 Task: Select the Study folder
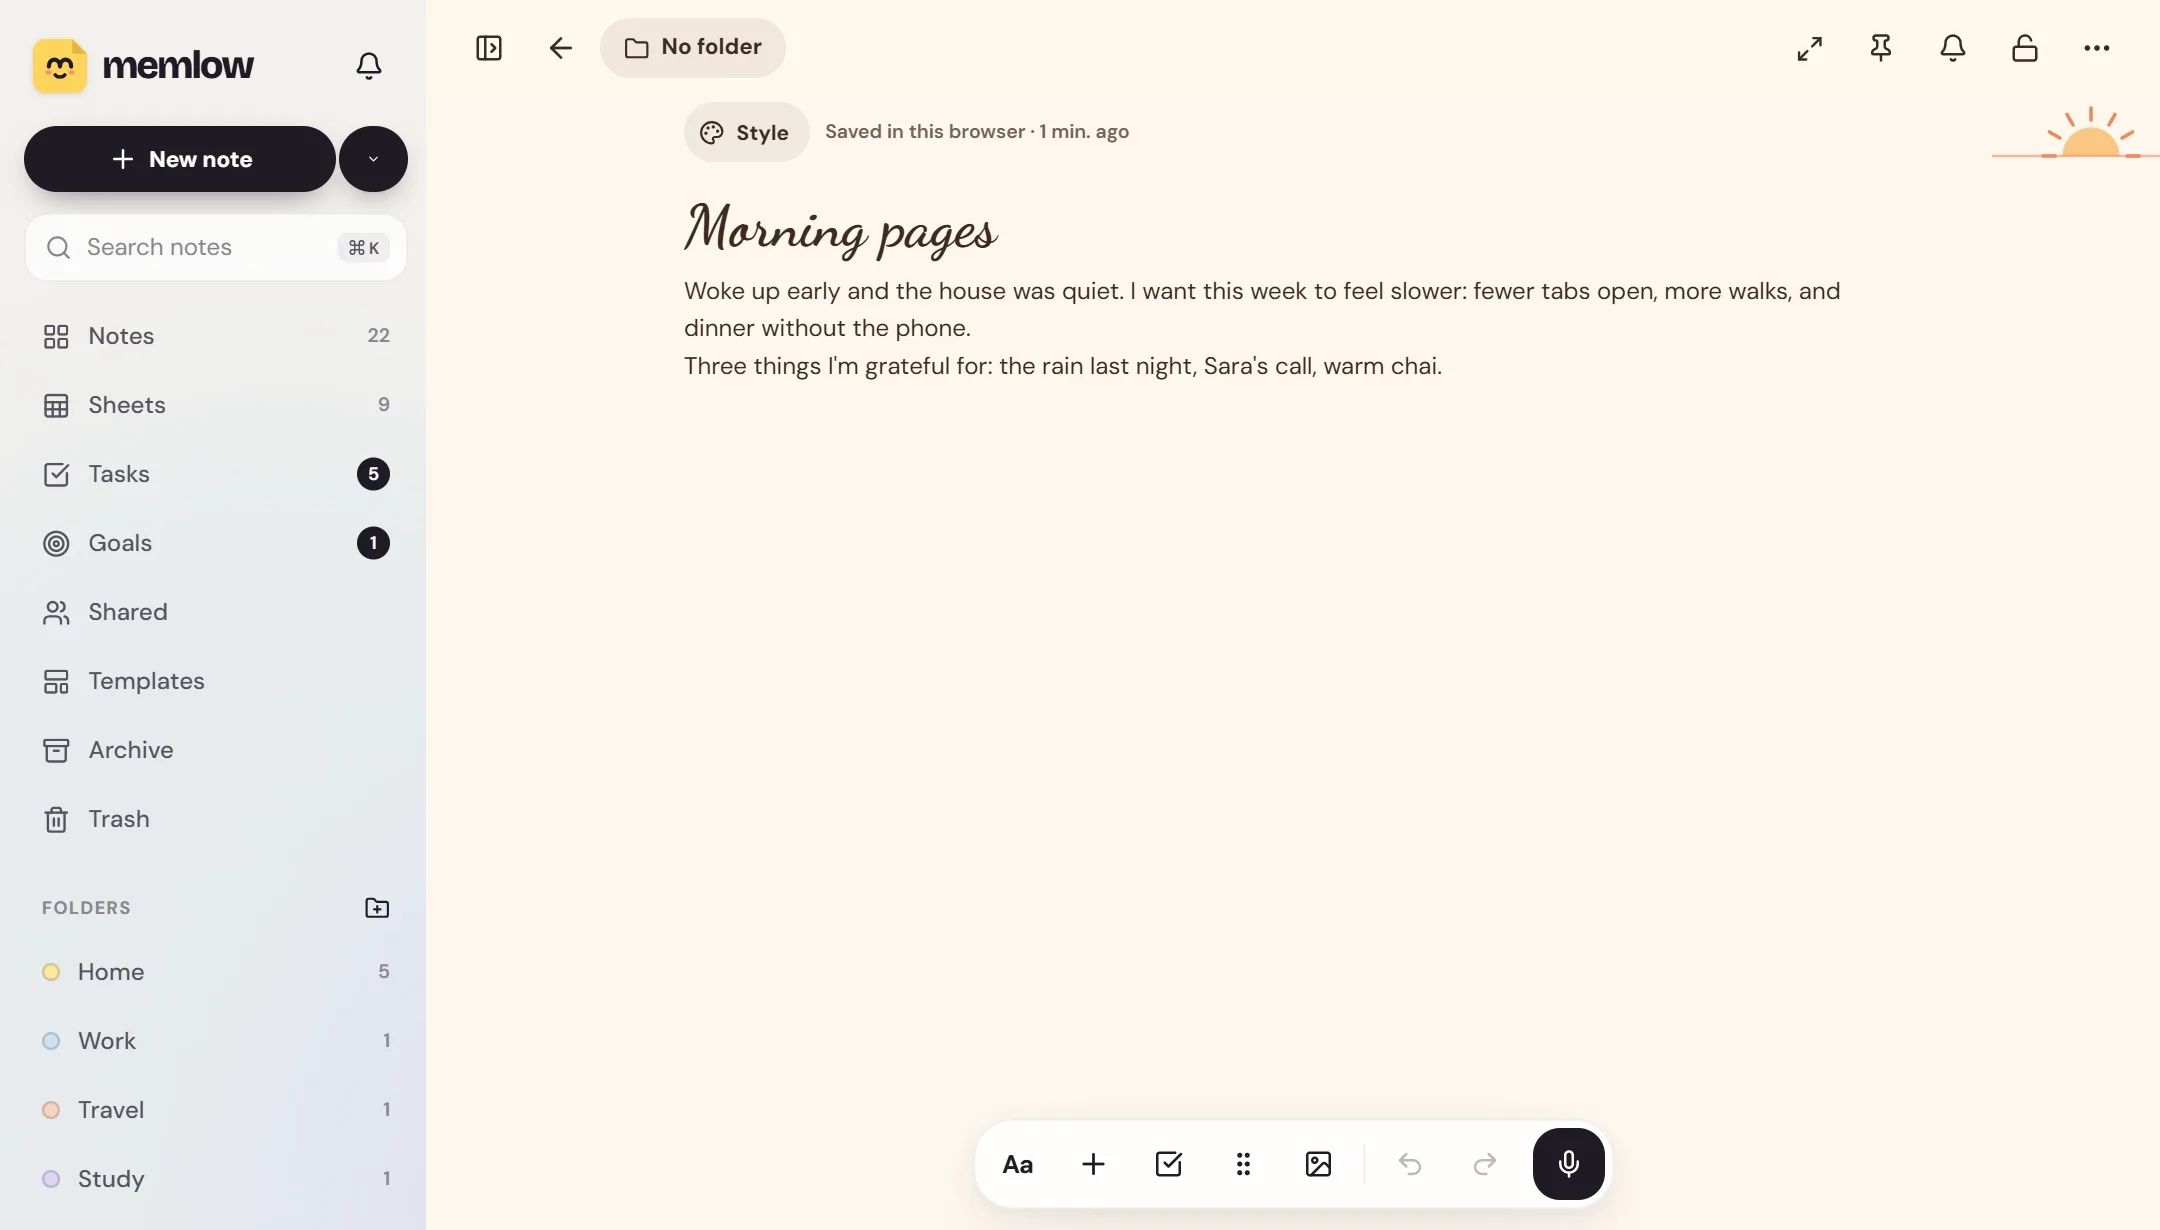(216, 1179)
